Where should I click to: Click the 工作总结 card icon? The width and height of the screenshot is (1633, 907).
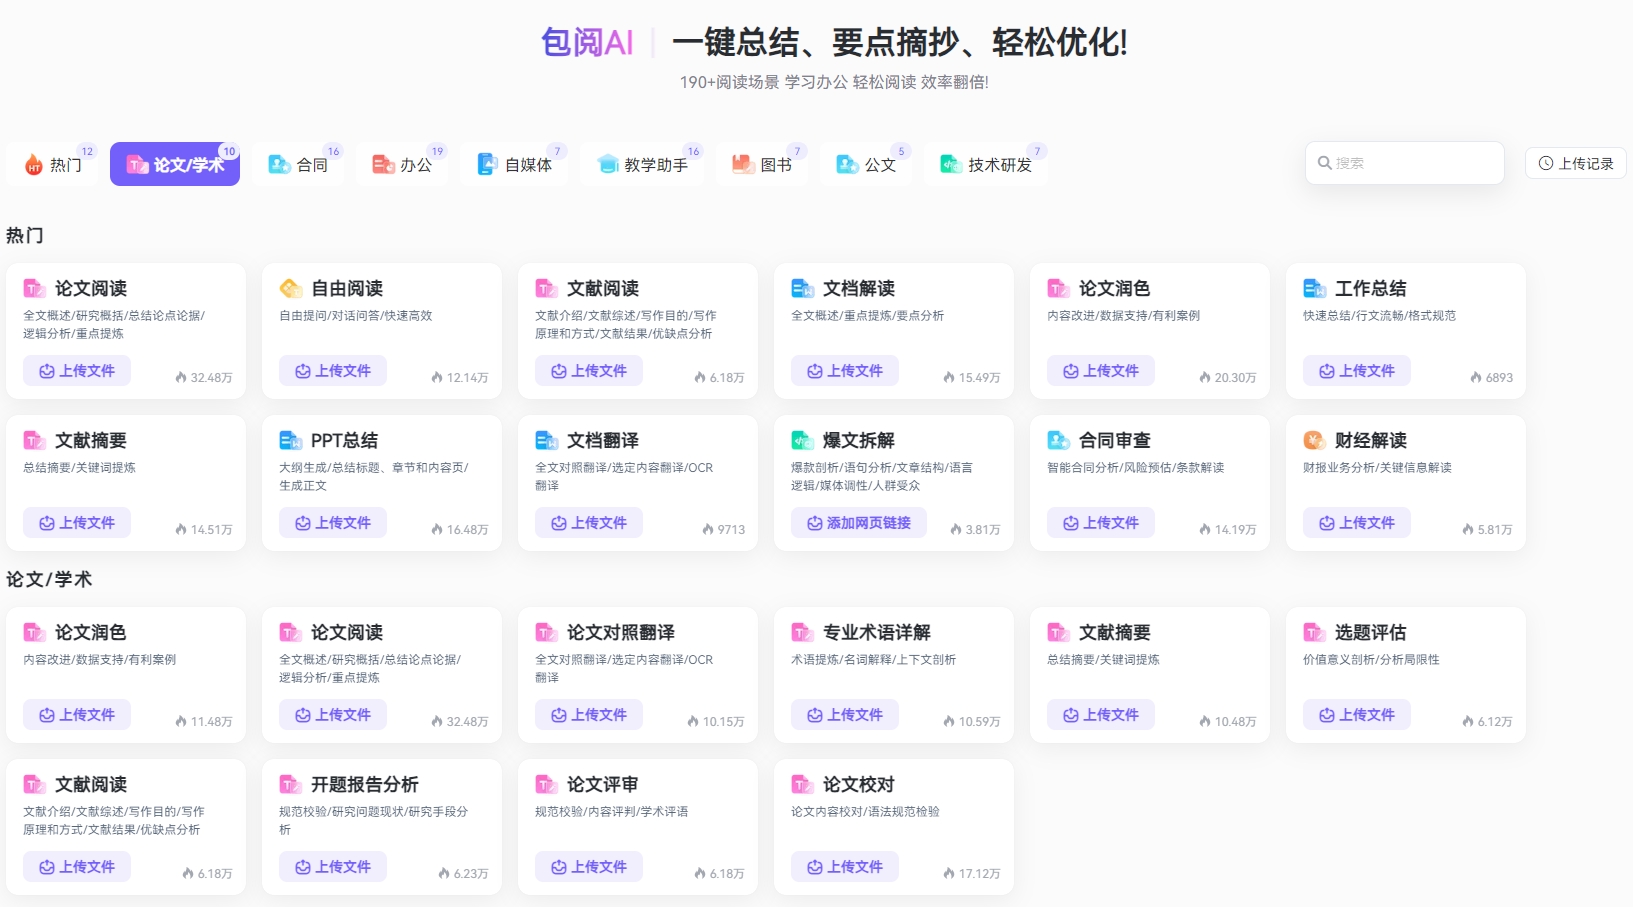click(x=1314, y=289)
